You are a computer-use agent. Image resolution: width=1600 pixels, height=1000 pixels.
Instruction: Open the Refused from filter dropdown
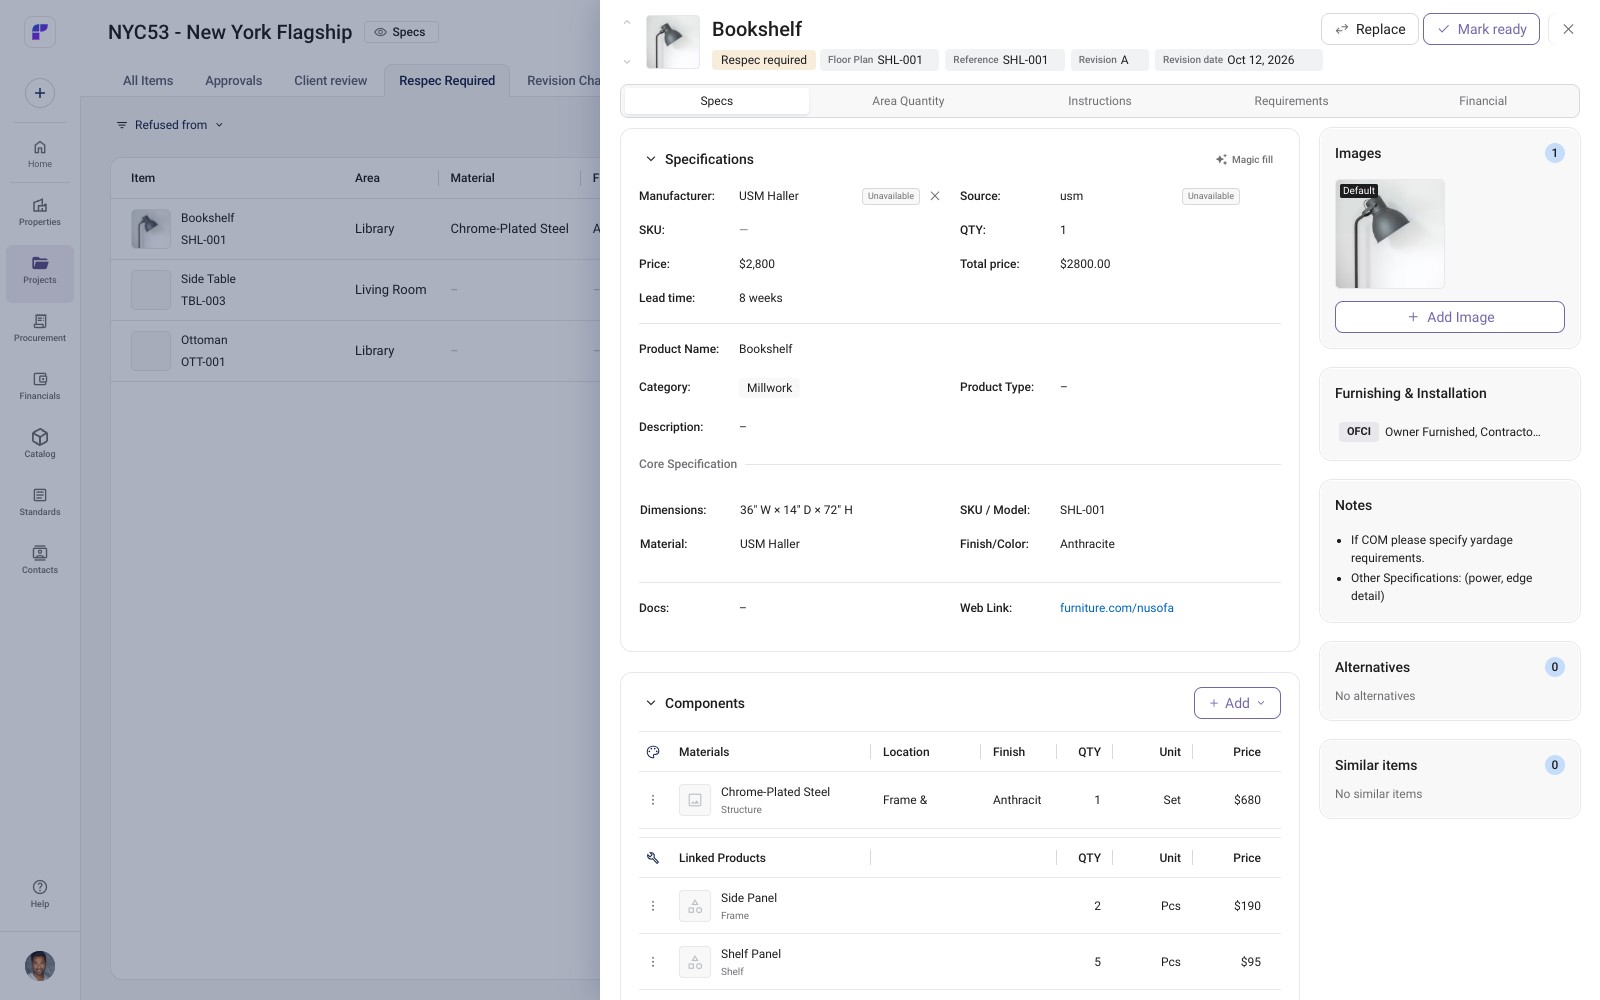170,125
